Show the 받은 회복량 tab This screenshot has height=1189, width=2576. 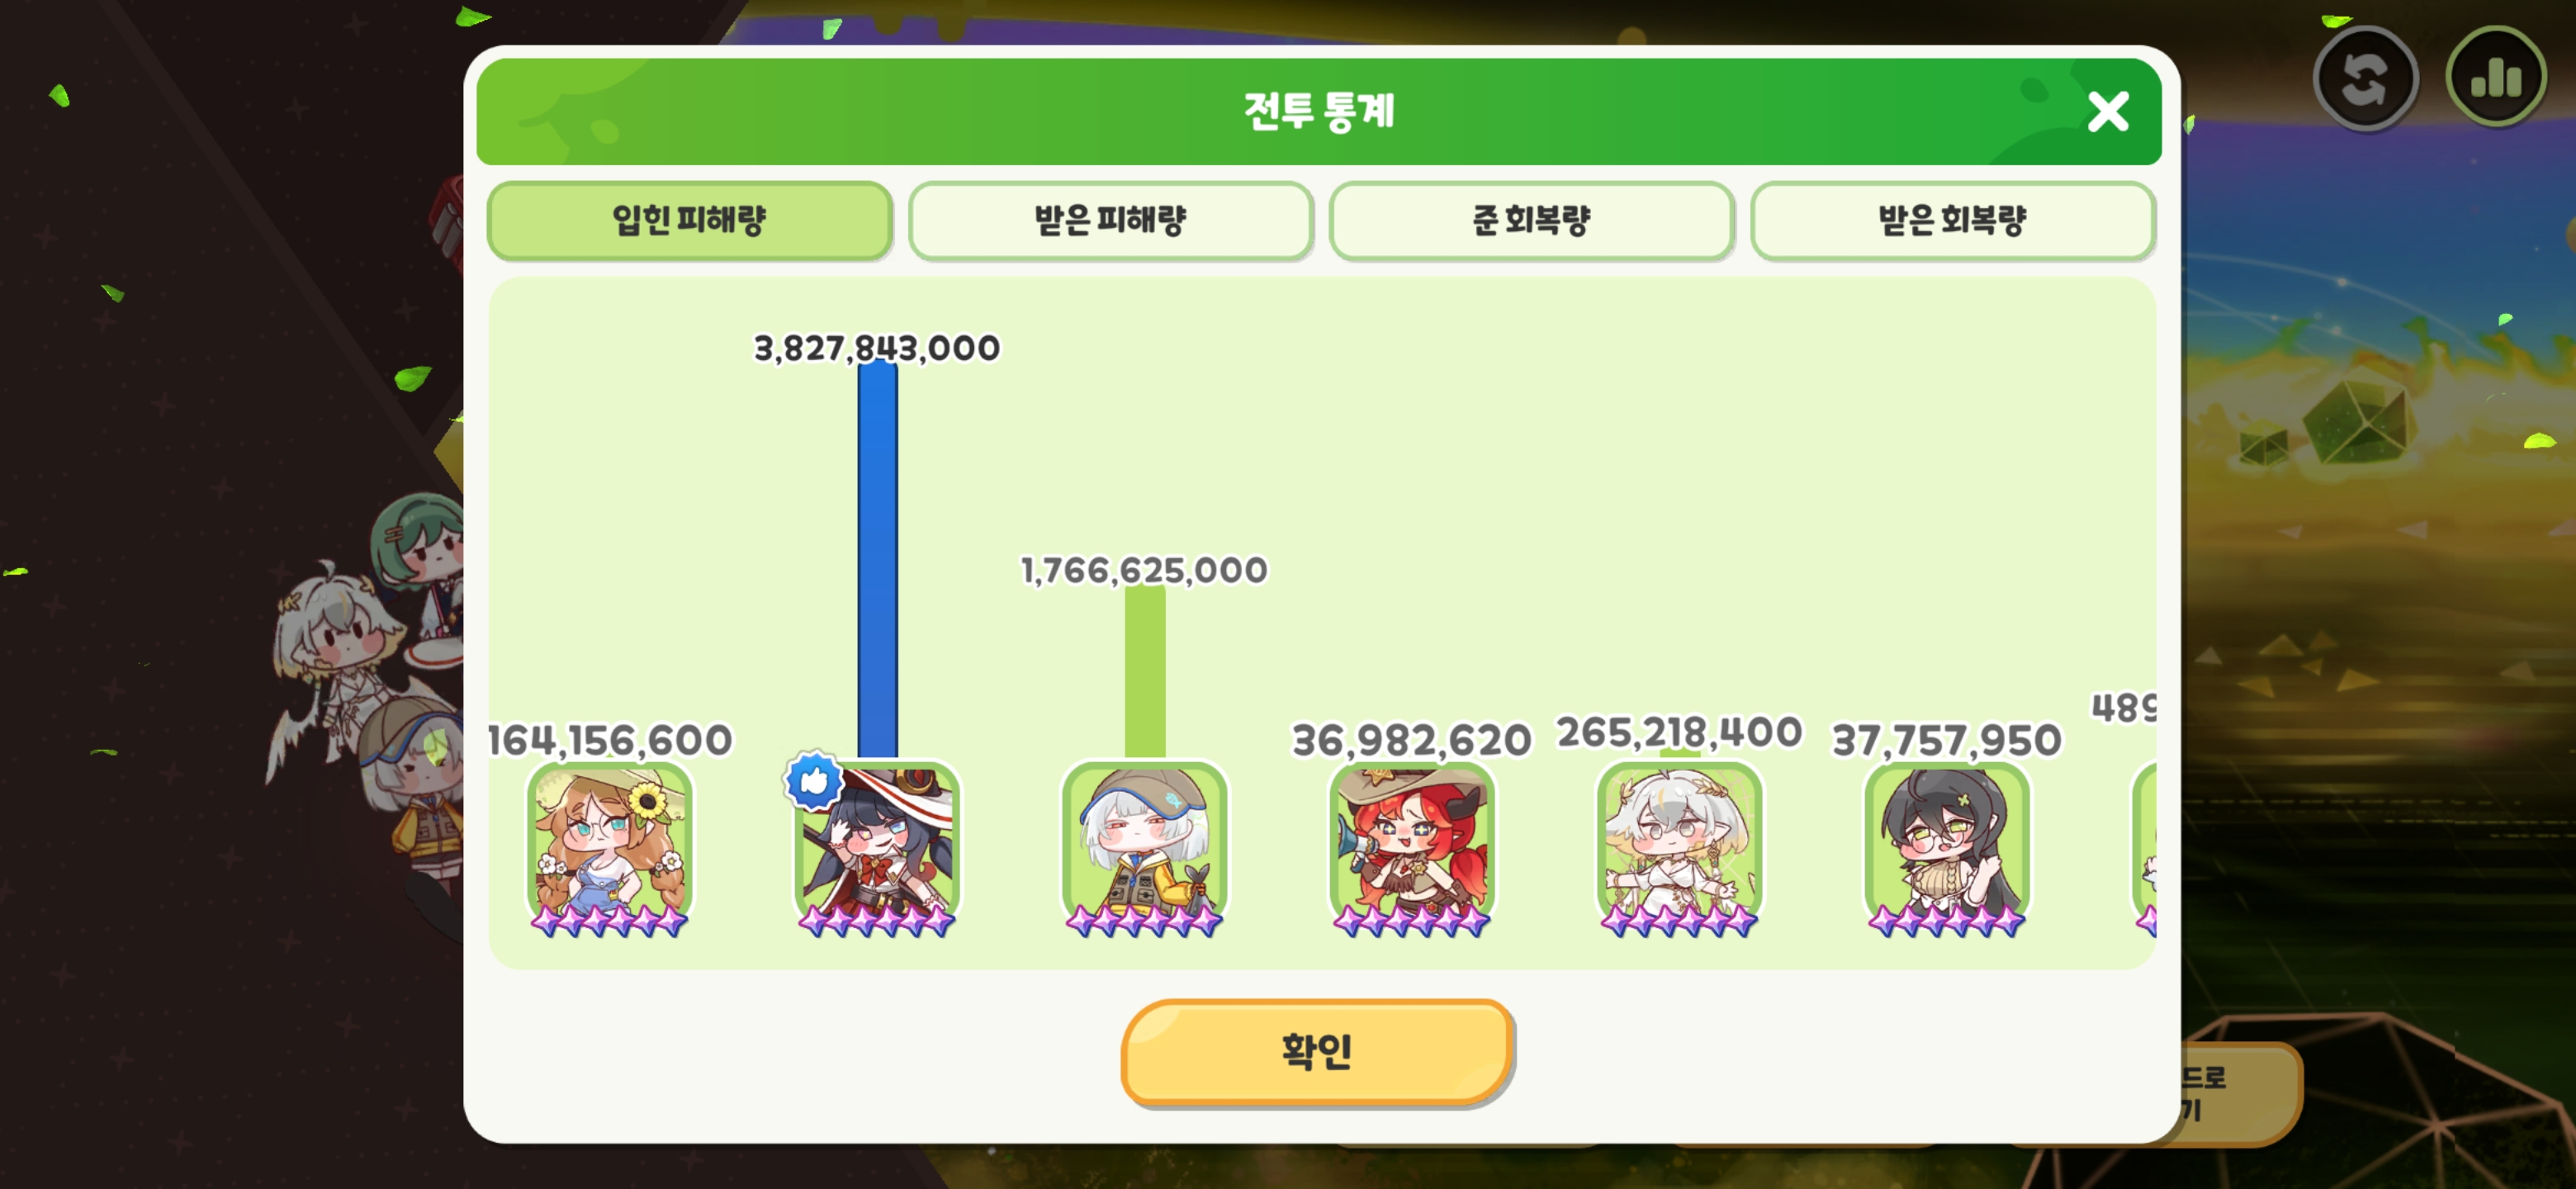(x=1952, y=220)
